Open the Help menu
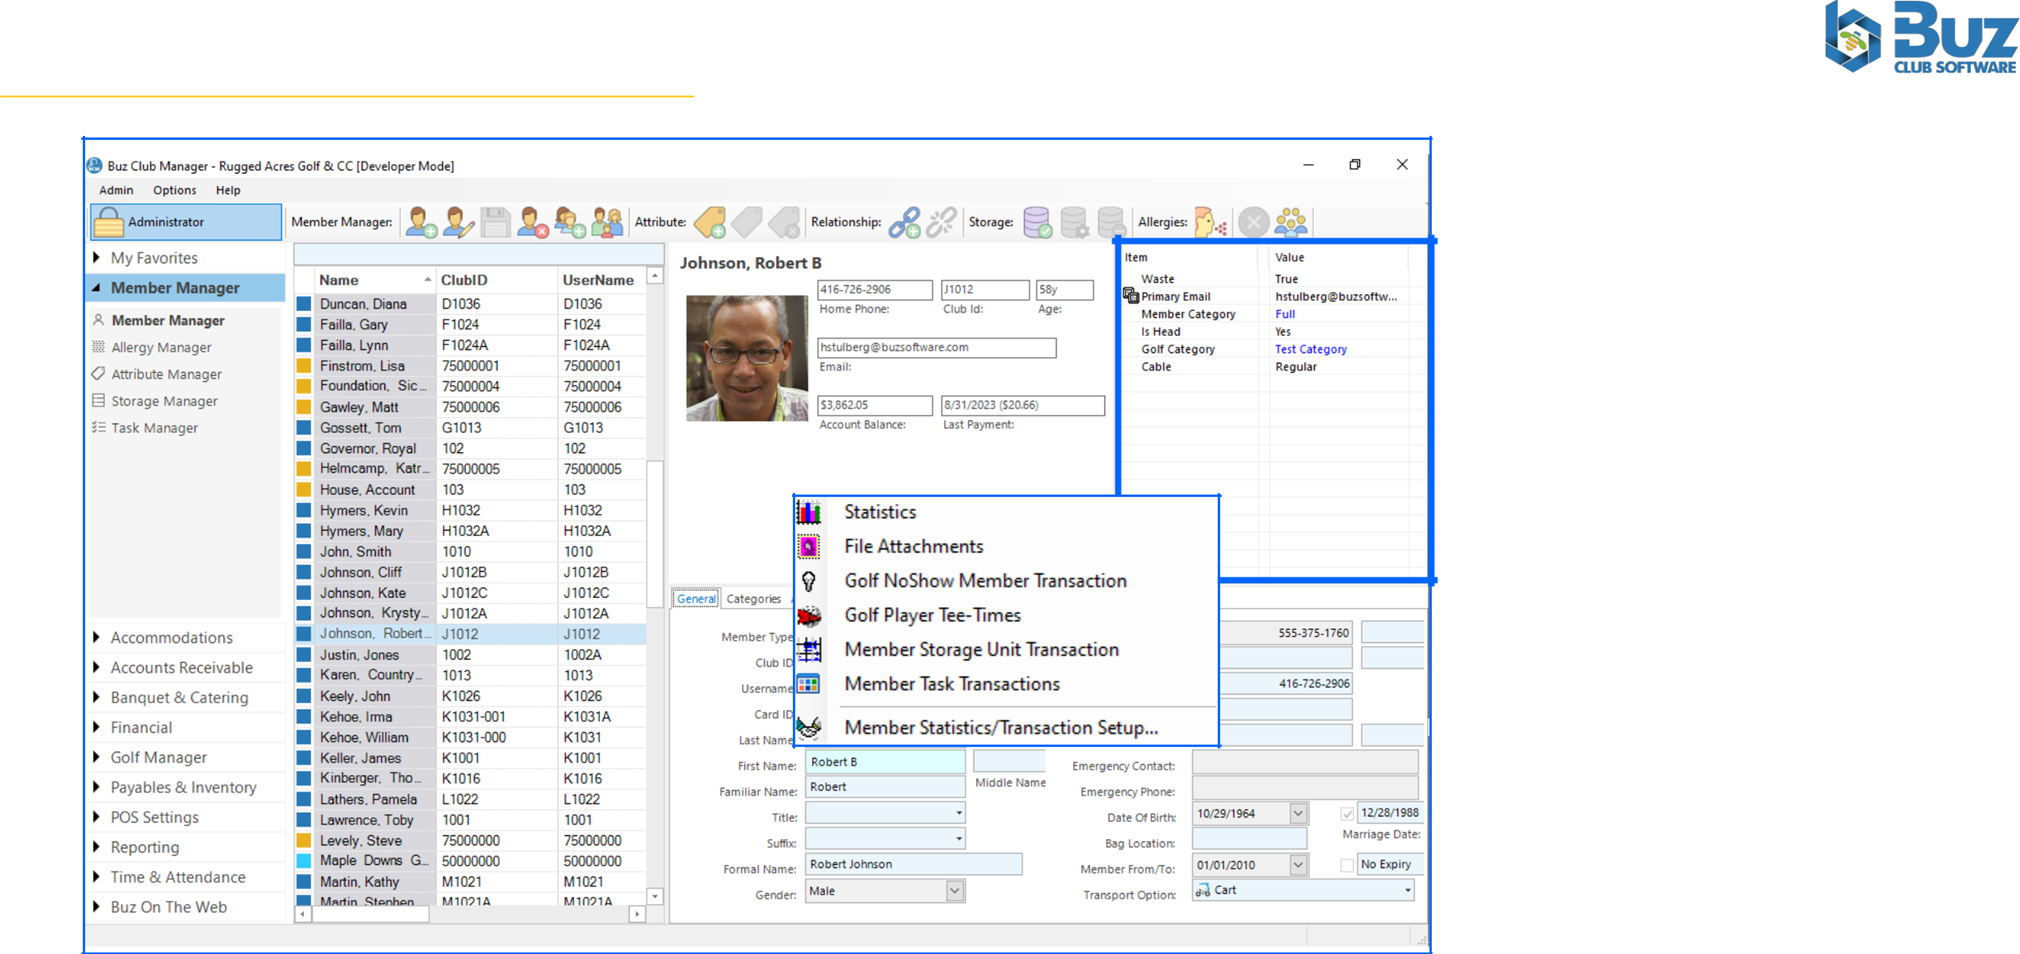Screen dimensions: 2020x954 [x=228, y=190]
